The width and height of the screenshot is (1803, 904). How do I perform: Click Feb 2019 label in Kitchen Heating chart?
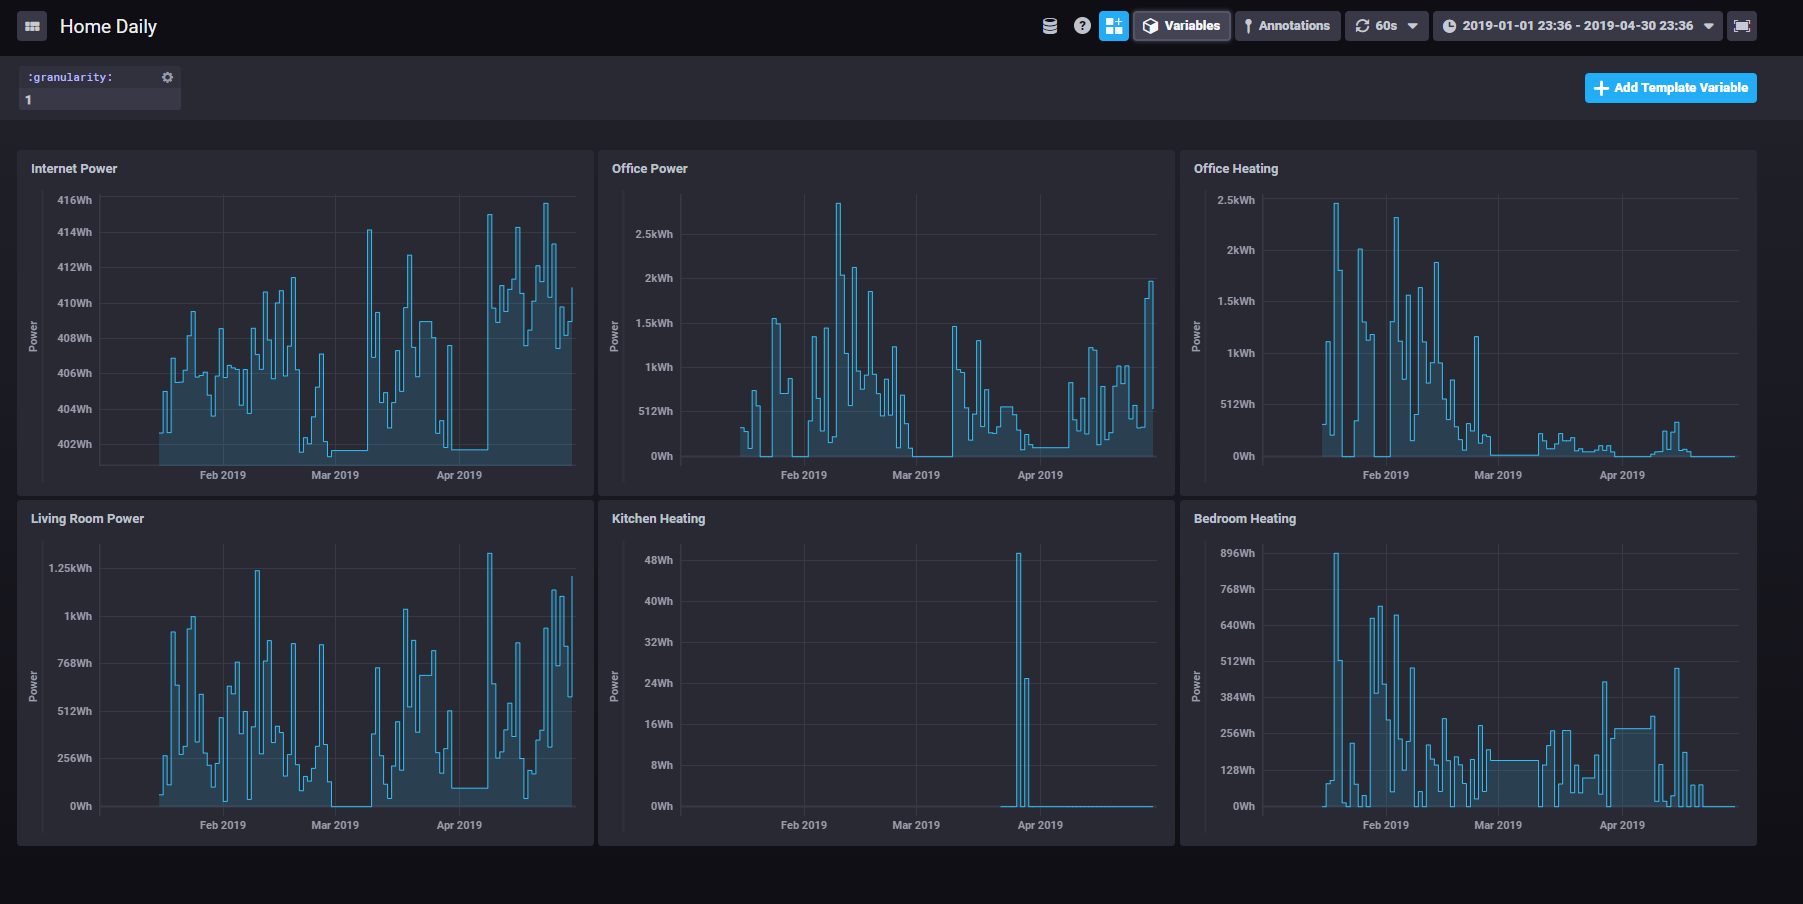point(804,825)
